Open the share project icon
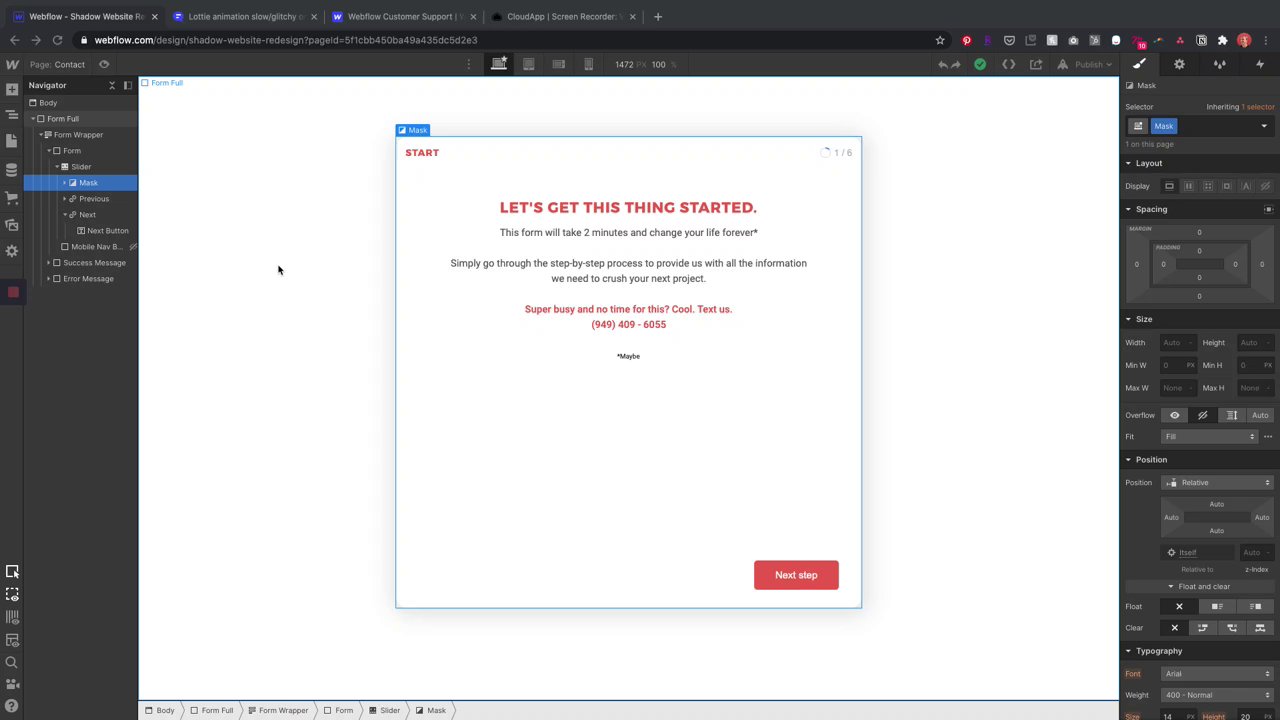1280x720 pixels. (1036, 64)
